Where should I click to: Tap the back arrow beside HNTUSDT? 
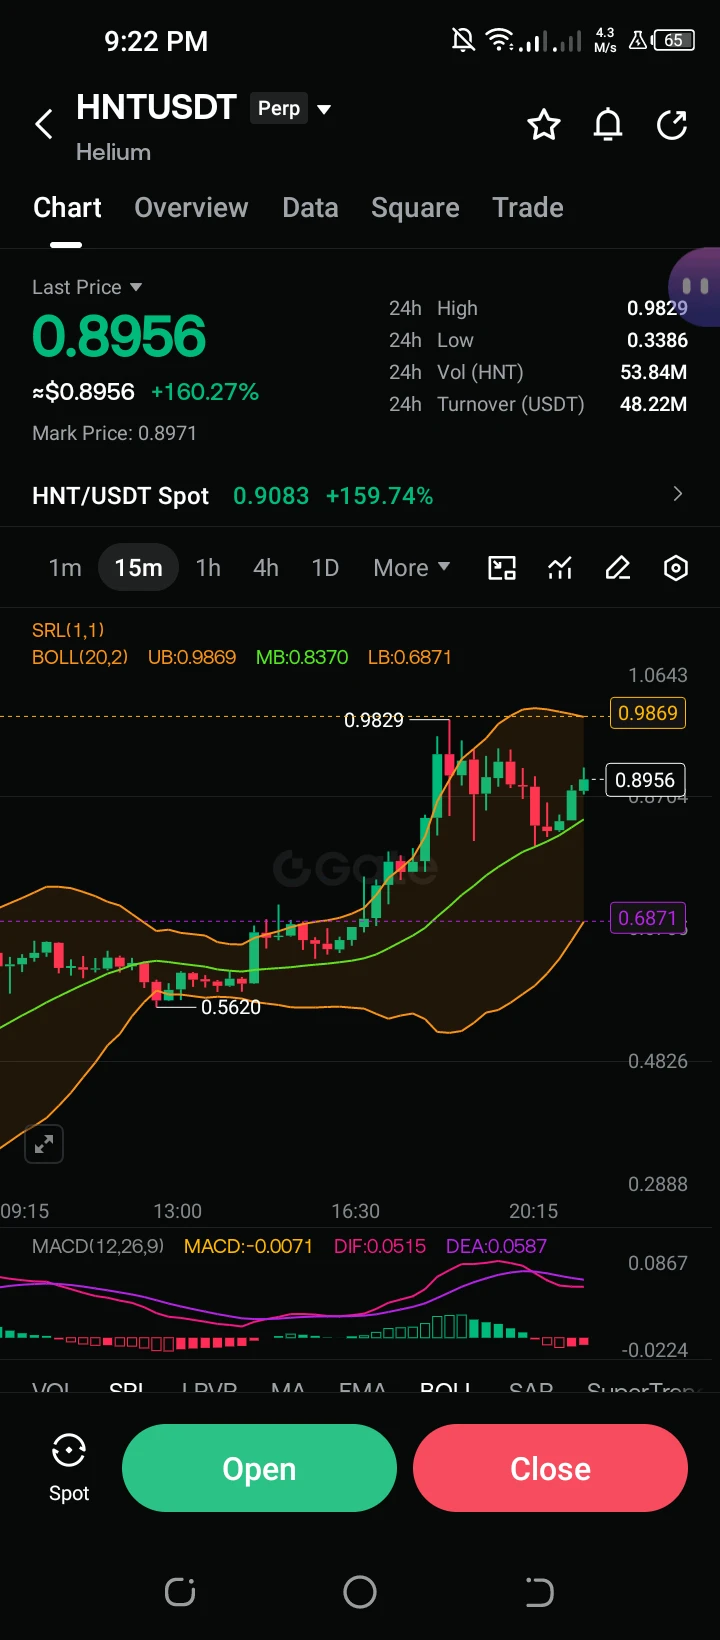coord(44,125)
